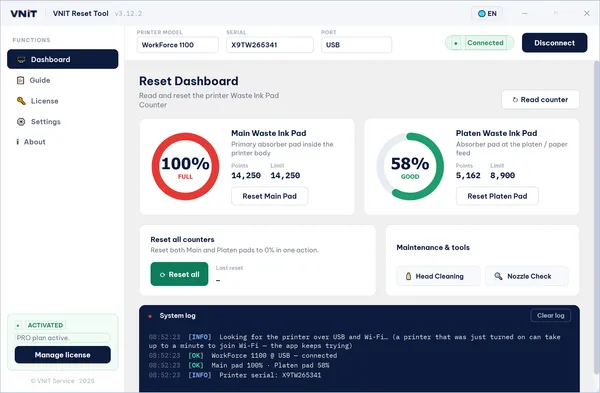Click the Printer Model field
Image resolution: width=600 pixels, height=393 pixels.
(x=178, y=45)
